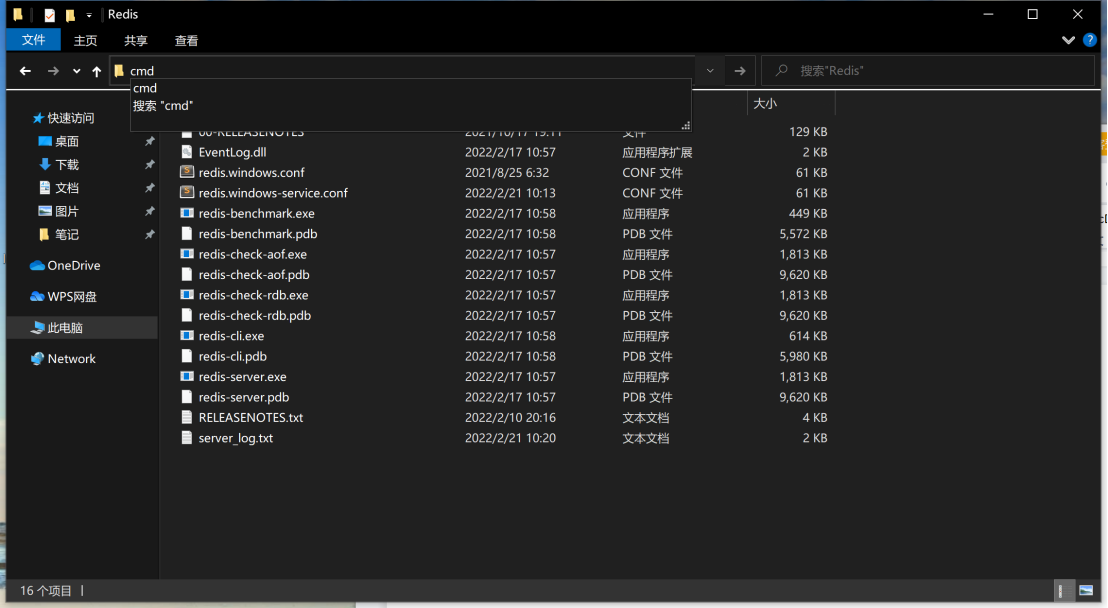The image size is (1108, 608).
Task: Click the redis-cli.exe application icon
Action: [187, 337]
